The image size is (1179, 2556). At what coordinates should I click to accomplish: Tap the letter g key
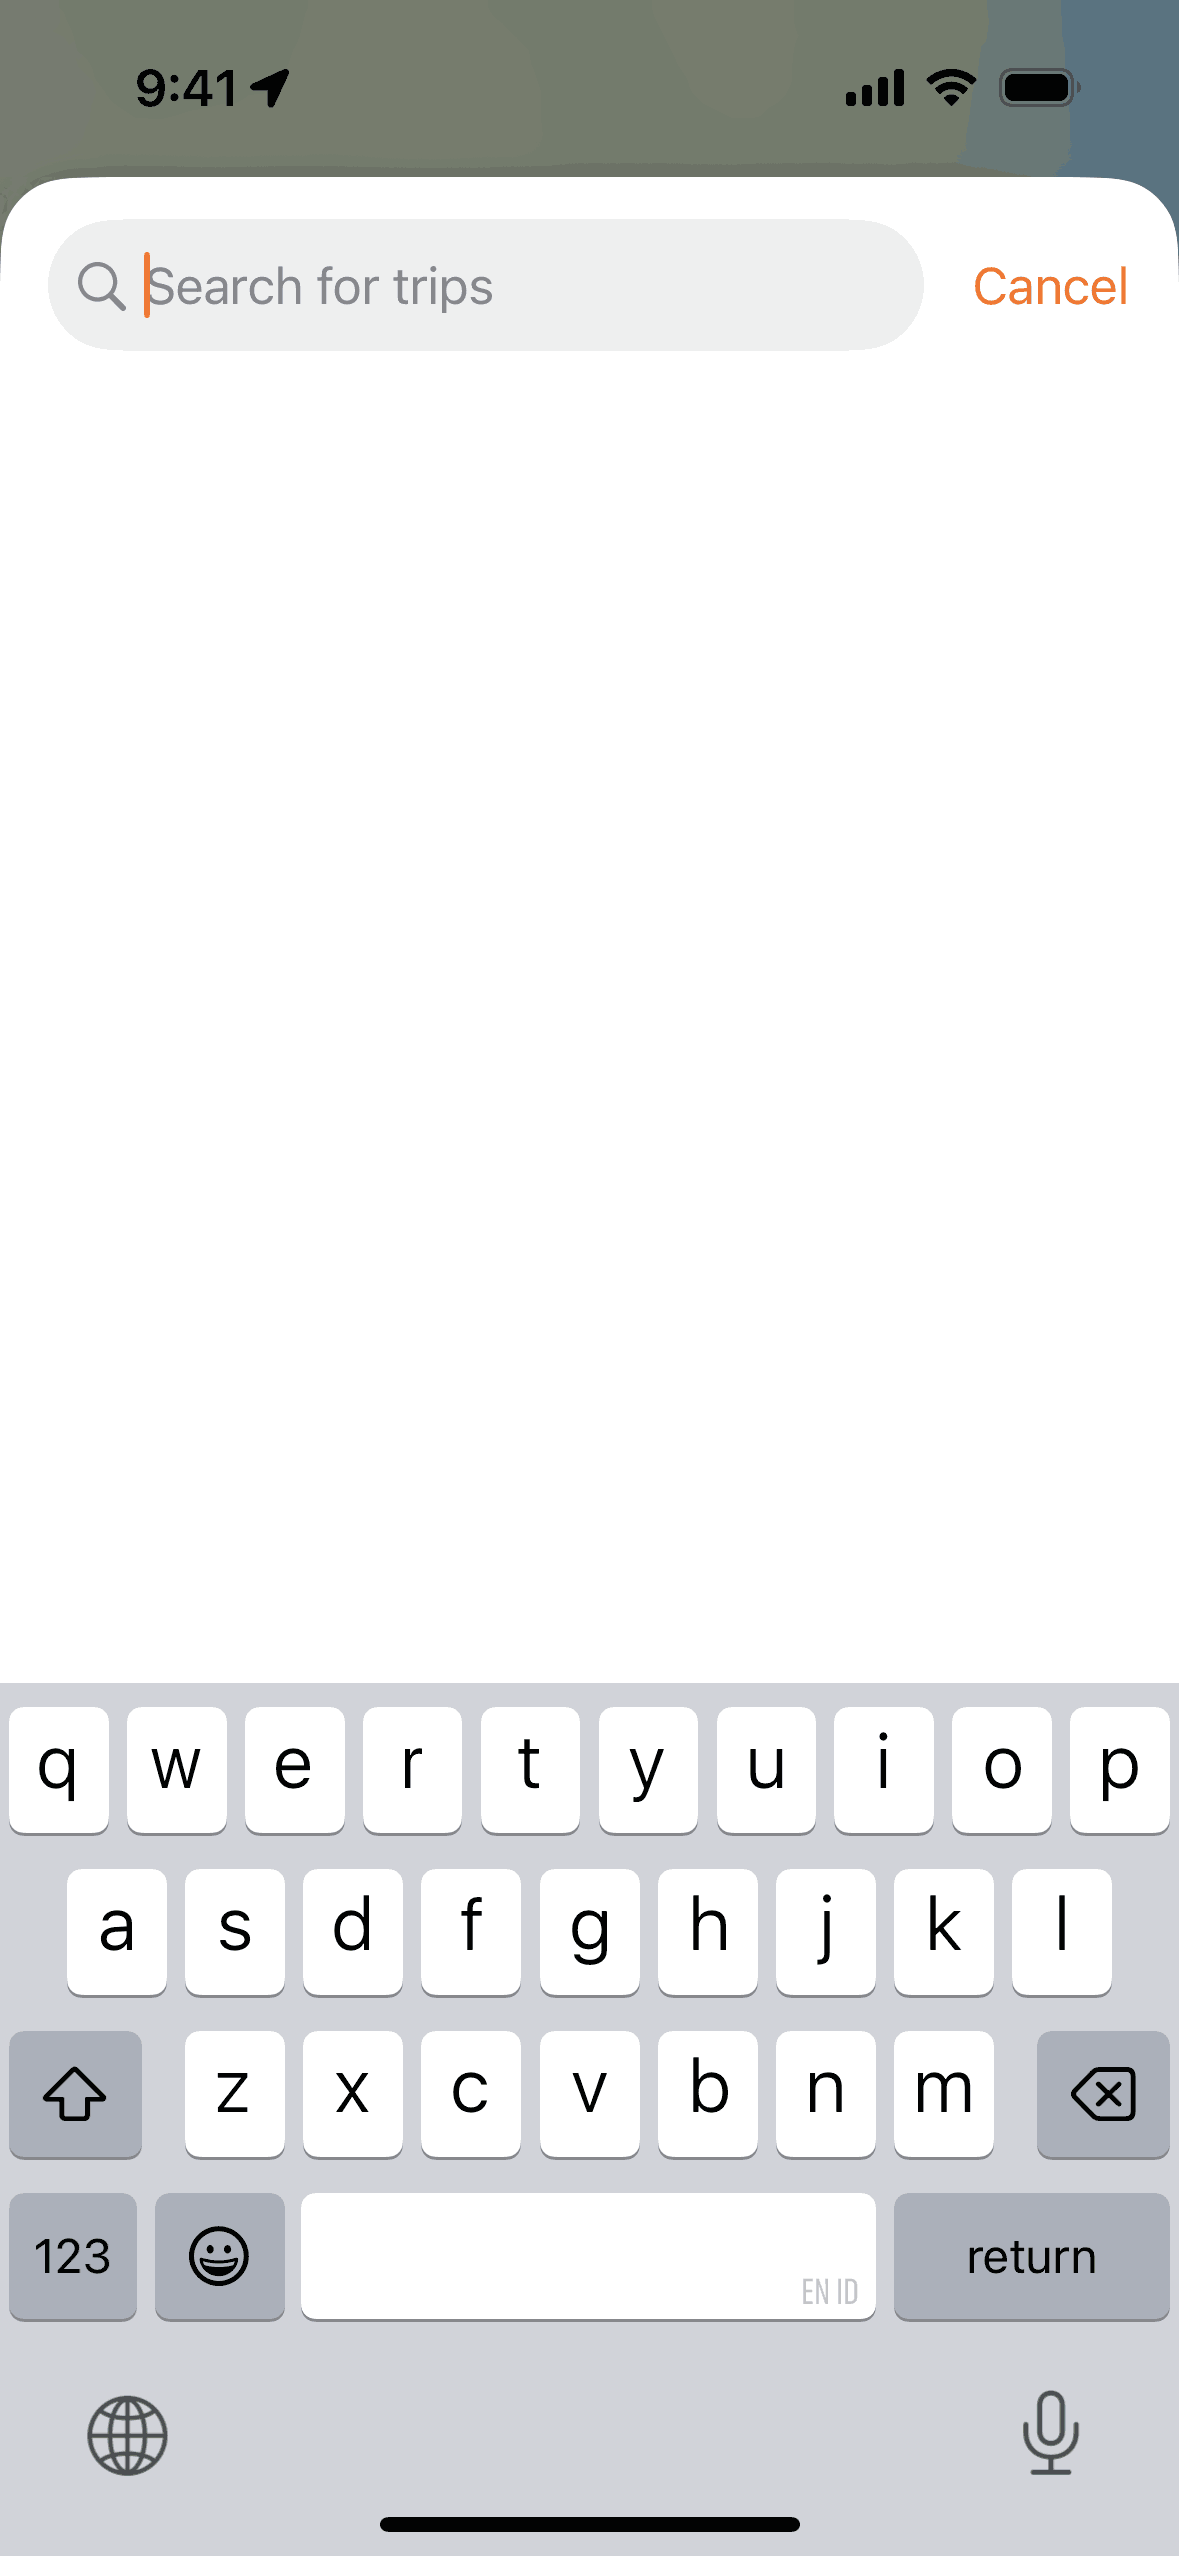589,1932
